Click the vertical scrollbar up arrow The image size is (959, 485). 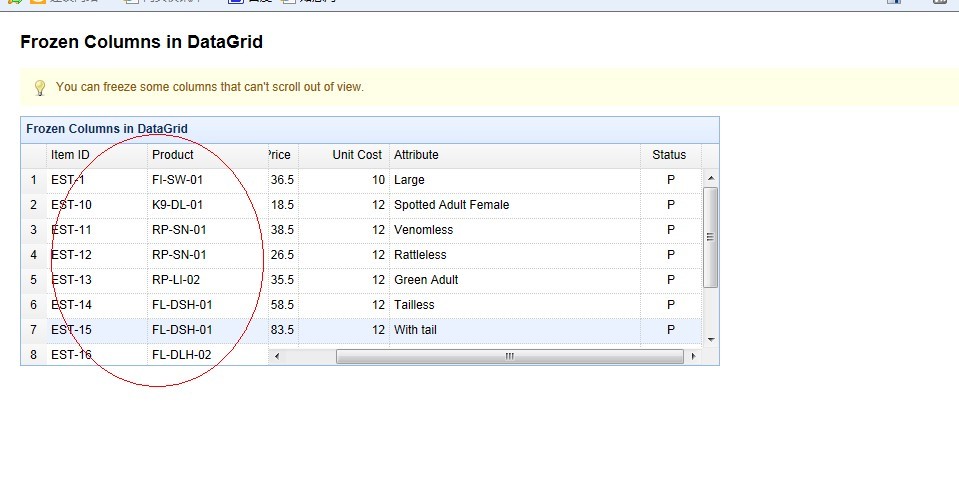point(711,179)
